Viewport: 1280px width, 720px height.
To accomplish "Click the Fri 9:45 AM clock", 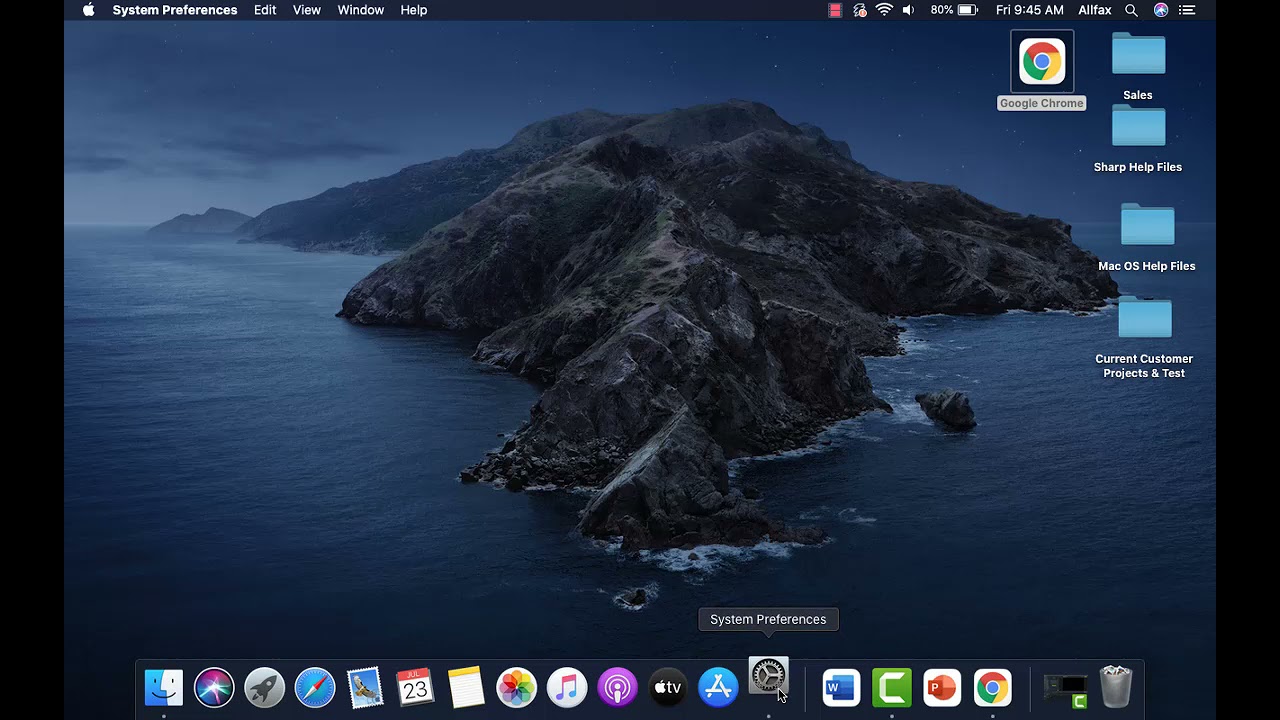I will click(x=1030, y=10).
